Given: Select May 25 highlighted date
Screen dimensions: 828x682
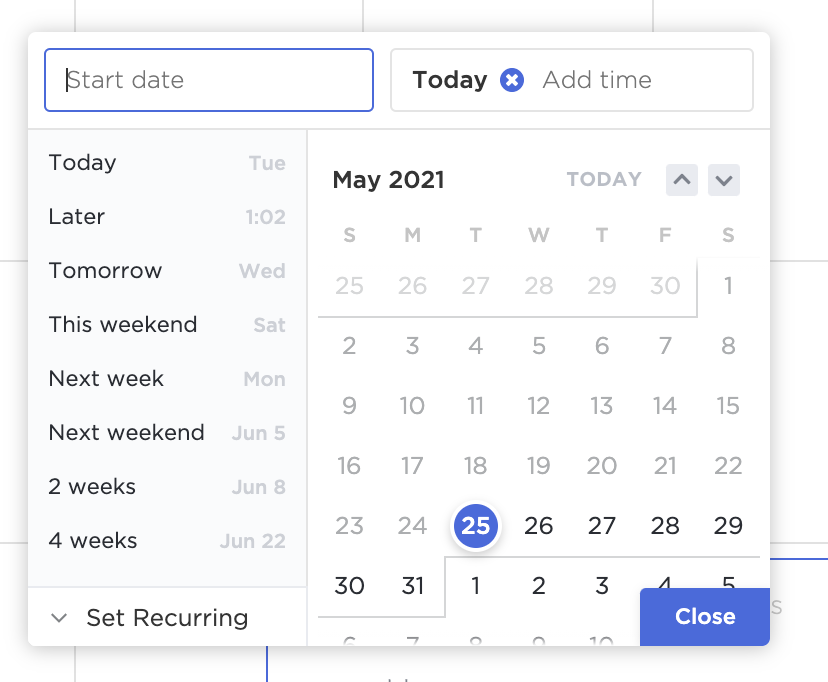Looking at the screenshot, I should click(476, 525).
